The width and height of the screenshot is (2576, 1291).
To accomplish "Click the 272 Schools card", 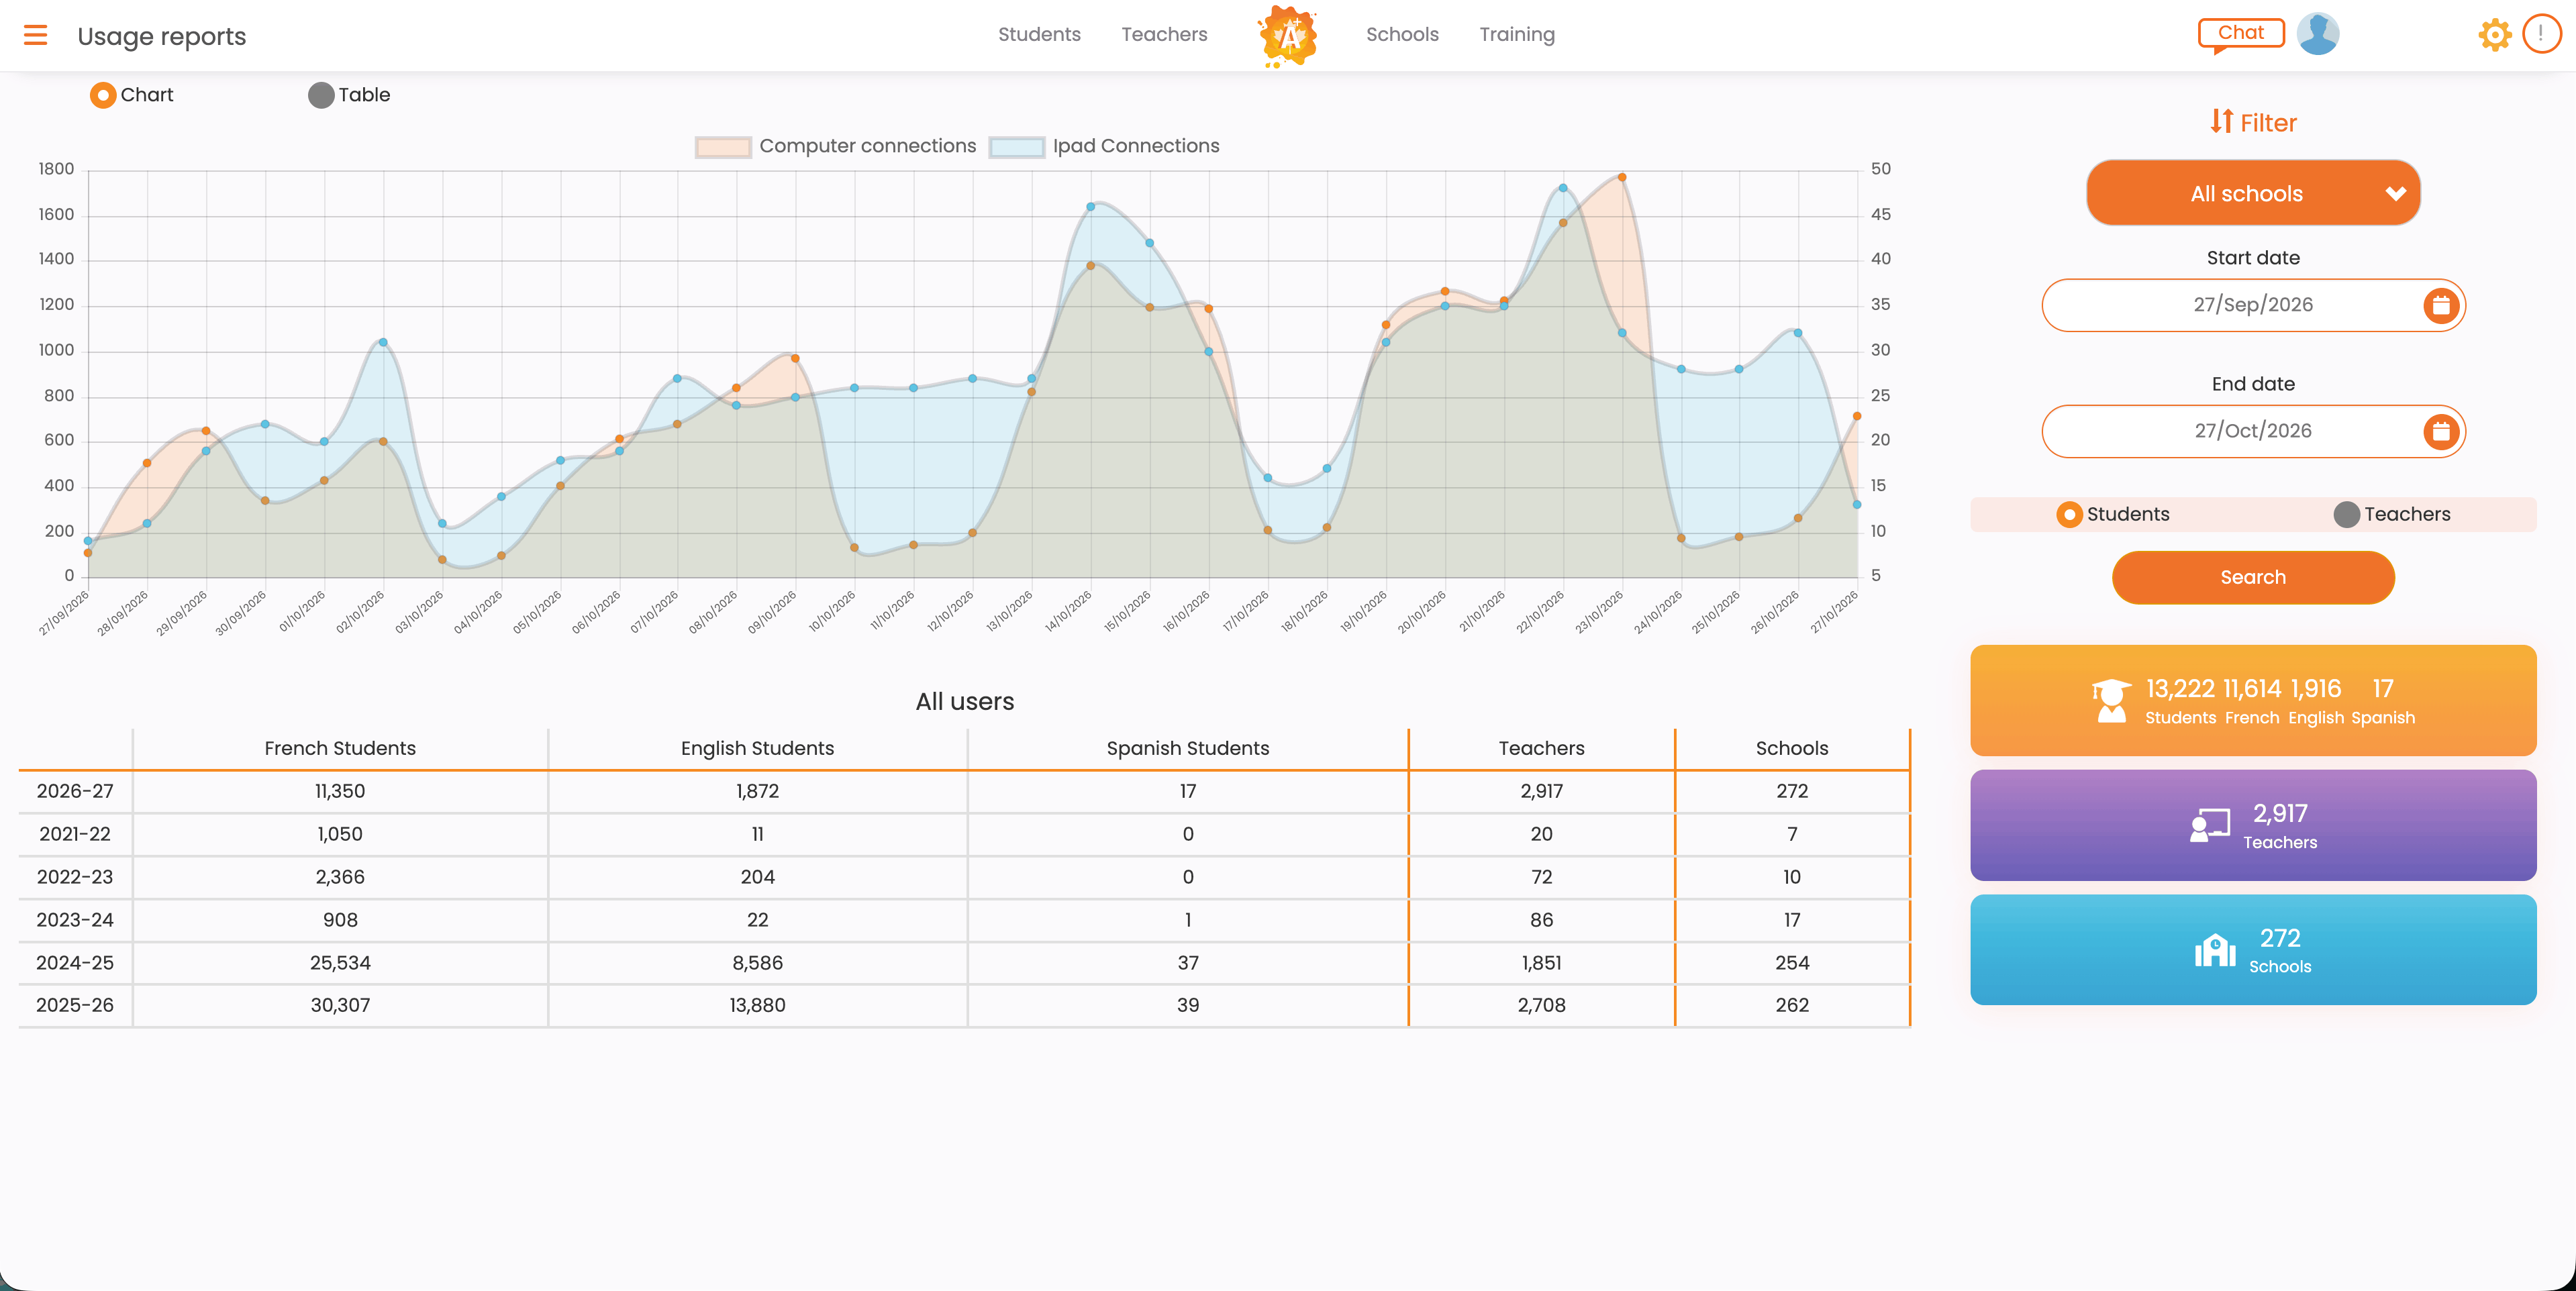I will pyautogui.click(x=2253, y=950).
